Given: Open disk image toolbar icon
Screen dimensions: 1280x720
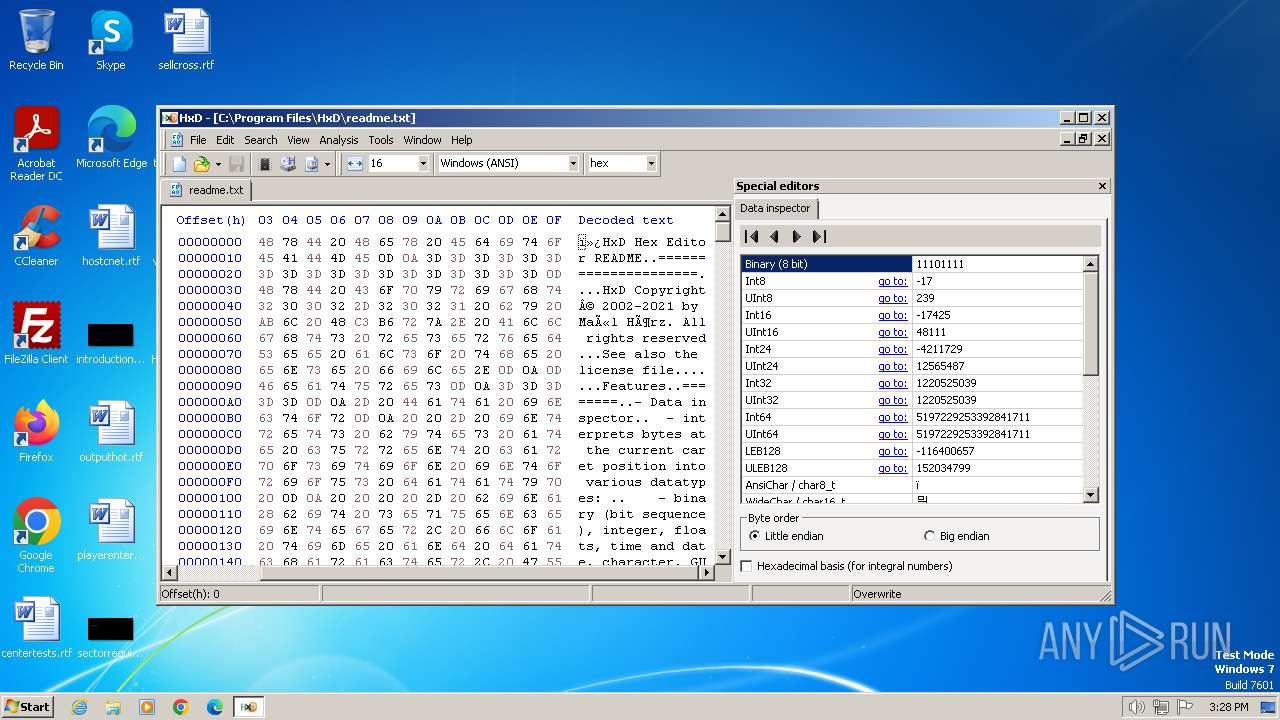Looking at the screenshot, I should click(311, 163).
